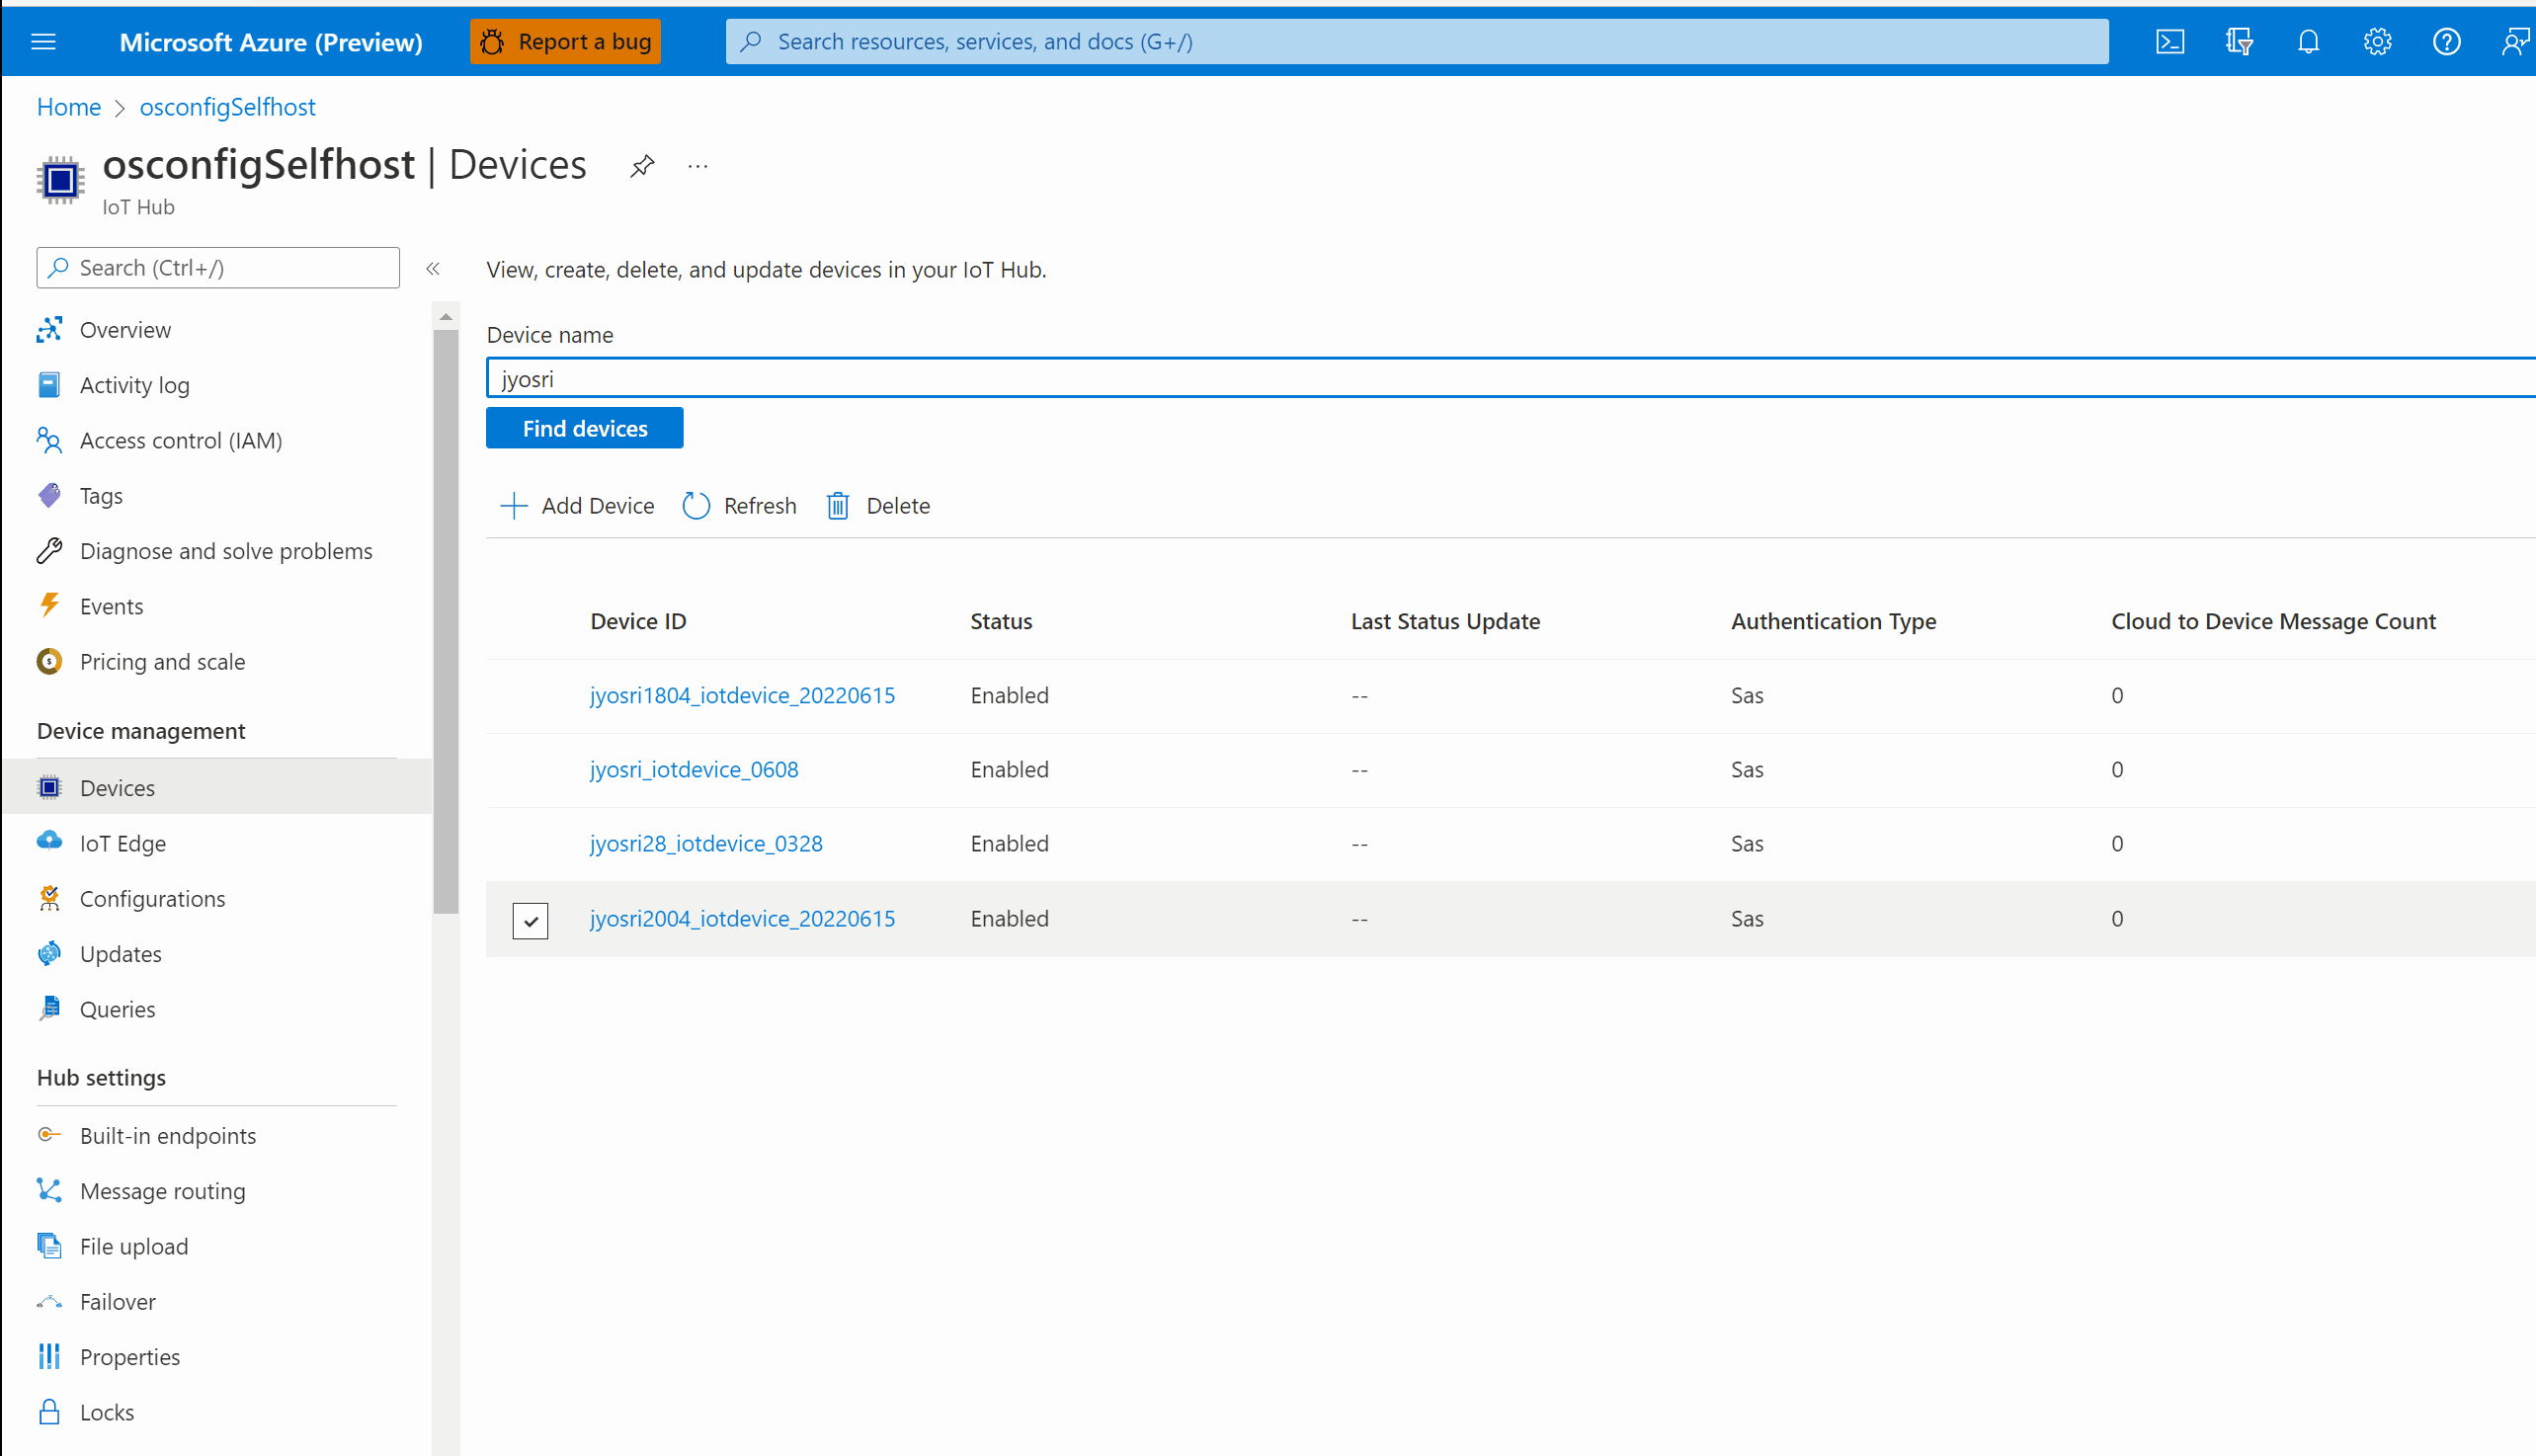Open the search resources dropdown
The width and height of the screenshot is (2536, 1456).
tap(1416, 40)
